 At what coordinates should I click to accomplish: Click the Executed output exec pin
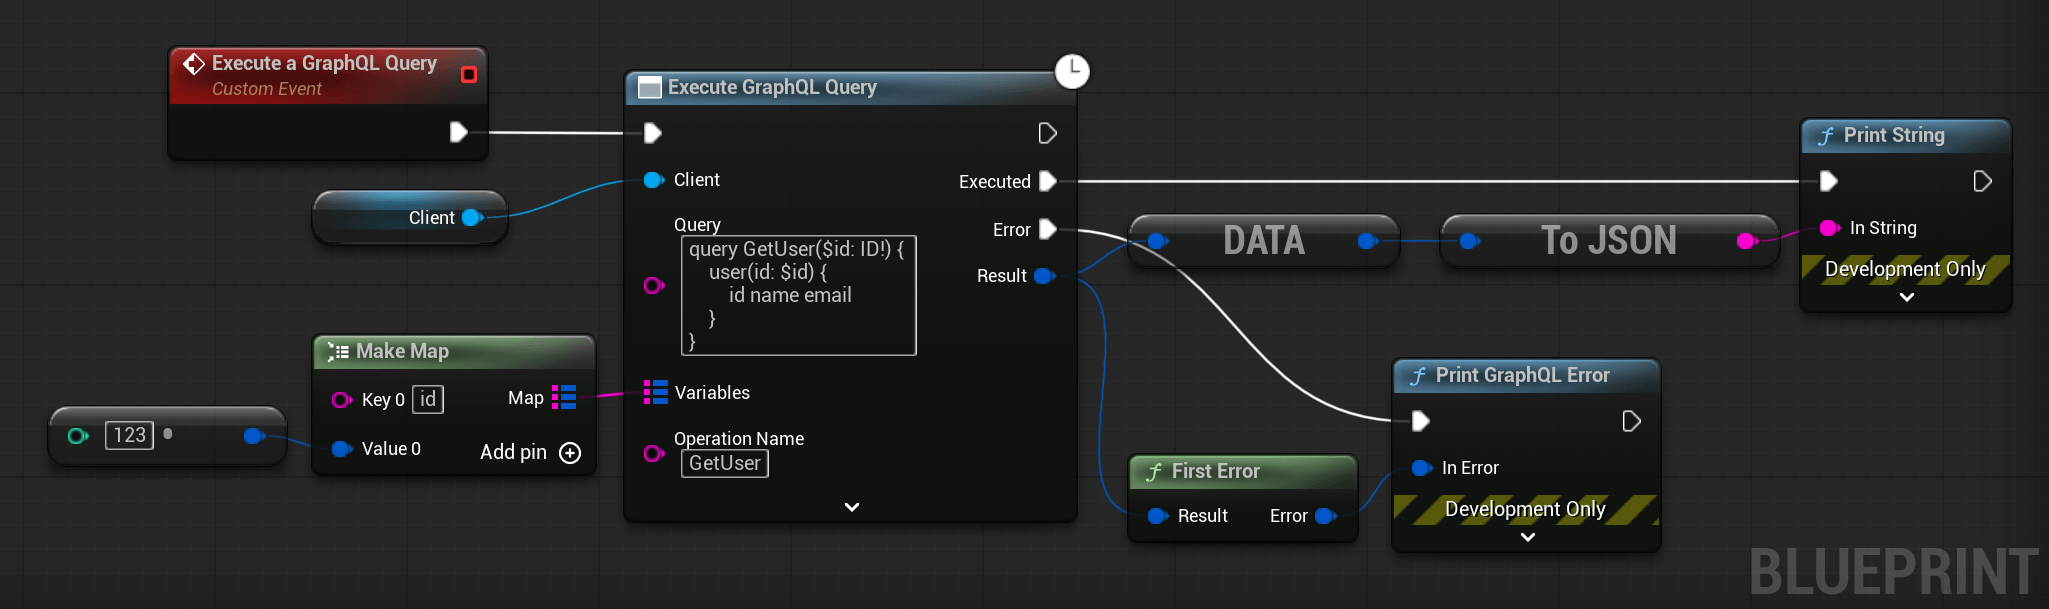1047,181
